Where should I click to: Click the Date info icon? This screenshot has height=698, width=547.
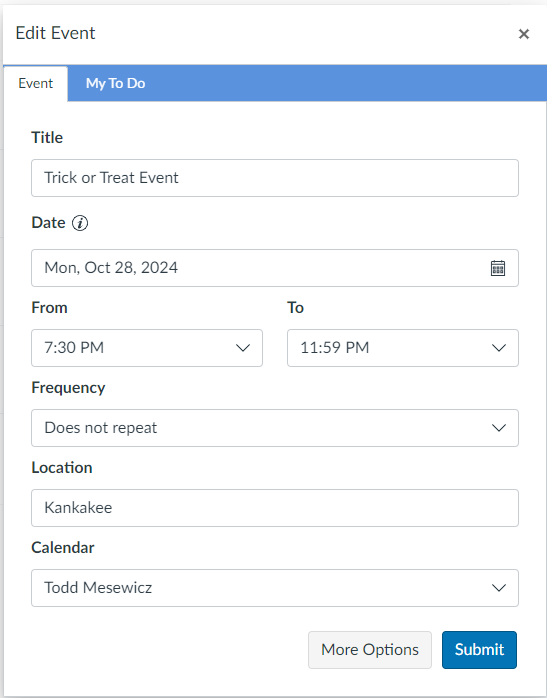pyautogui.click(x=80, y=223)
